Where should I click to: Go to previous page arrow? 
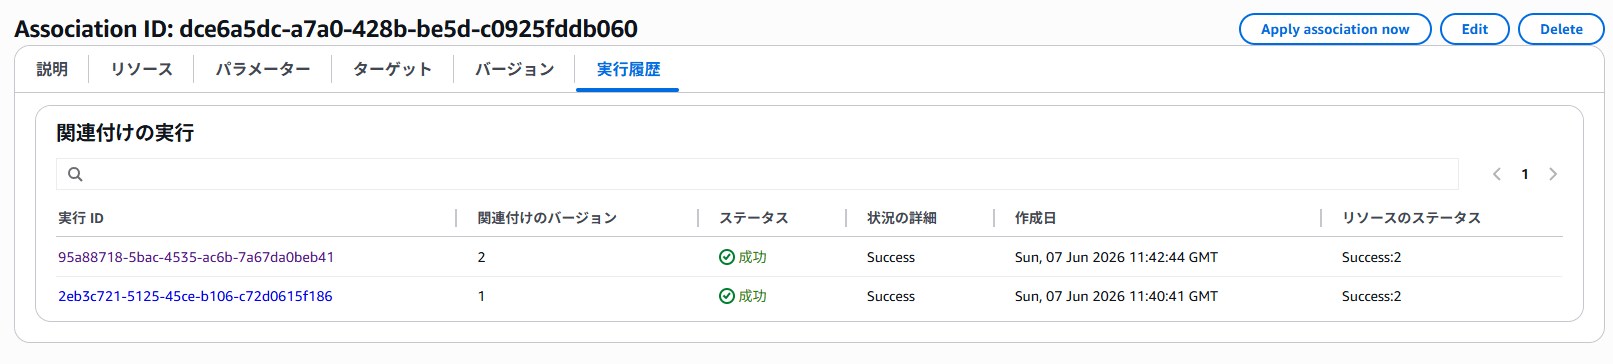[1497, 174]
